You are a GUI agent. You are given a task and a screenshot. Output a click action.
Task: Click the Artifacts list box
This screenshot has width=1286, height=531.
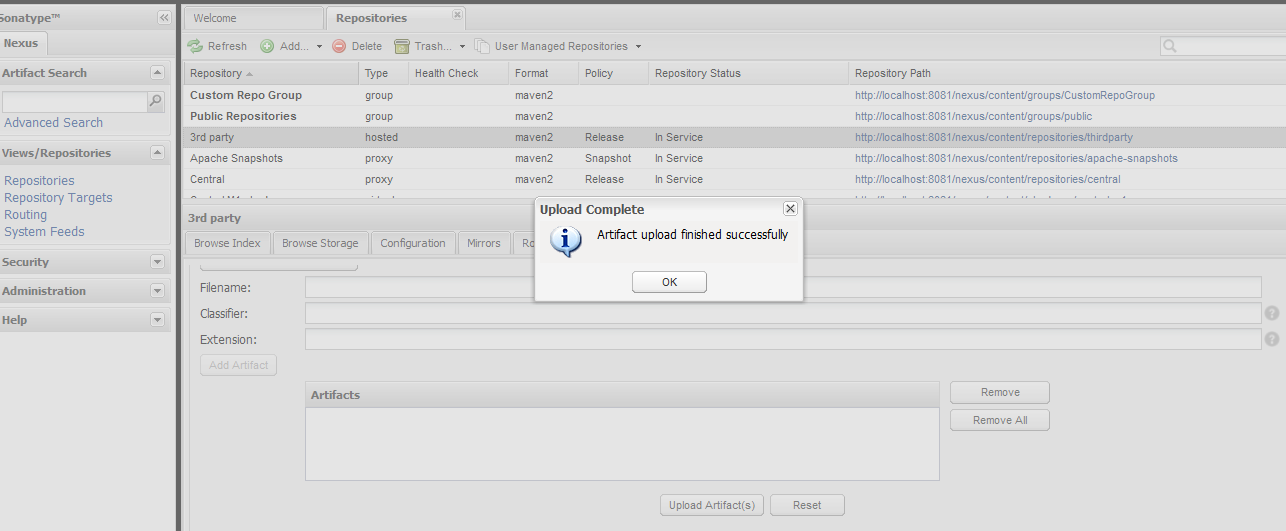[622, 443]
